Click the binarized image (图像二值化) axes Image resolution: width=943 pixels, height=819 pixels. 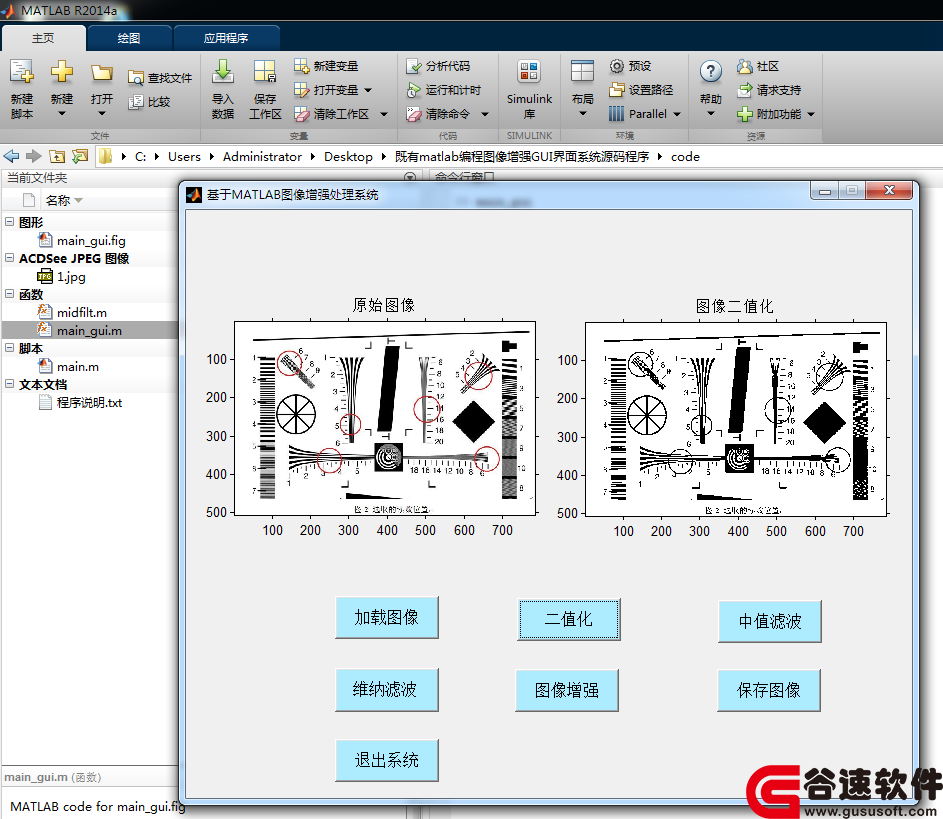click(736, 419)
